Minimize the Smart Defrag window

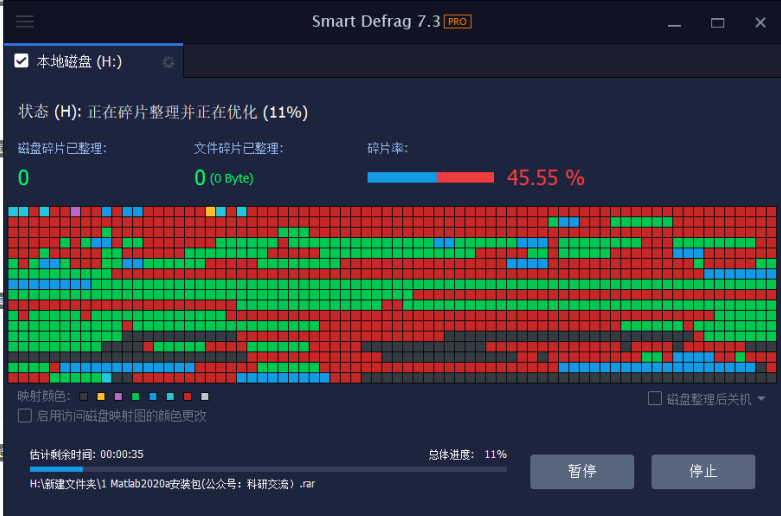(x=674, y=23)
